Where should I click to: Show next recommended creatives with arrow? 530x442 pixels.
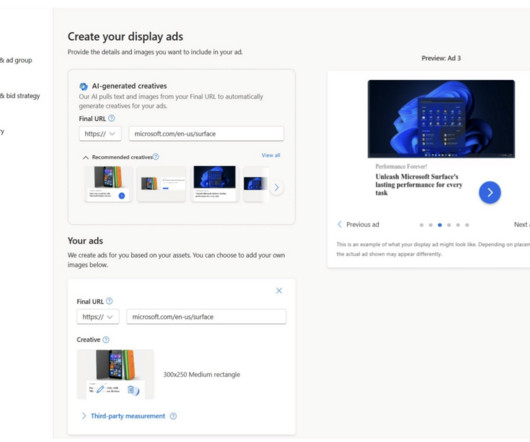(276, 188)
